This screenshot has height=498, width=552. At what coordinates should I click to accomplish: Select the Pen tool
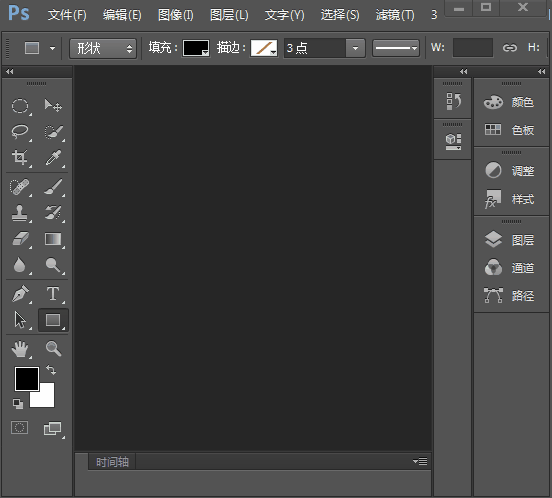pyautogui.click(x=20, y=294)
